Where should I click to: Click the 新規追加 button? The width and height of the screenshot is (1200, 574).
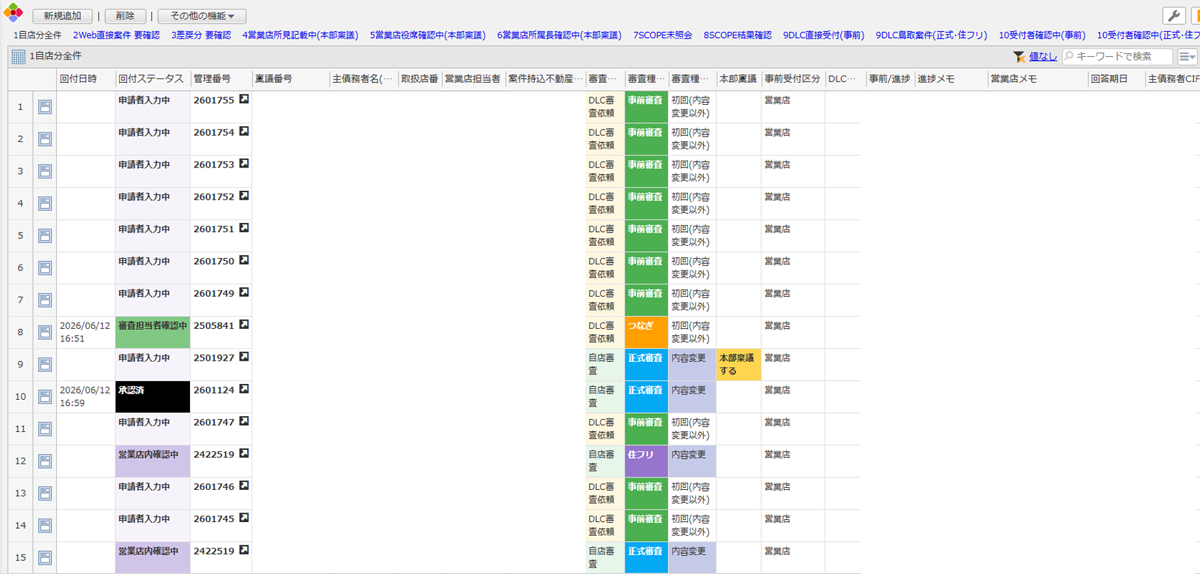[62, 16]
